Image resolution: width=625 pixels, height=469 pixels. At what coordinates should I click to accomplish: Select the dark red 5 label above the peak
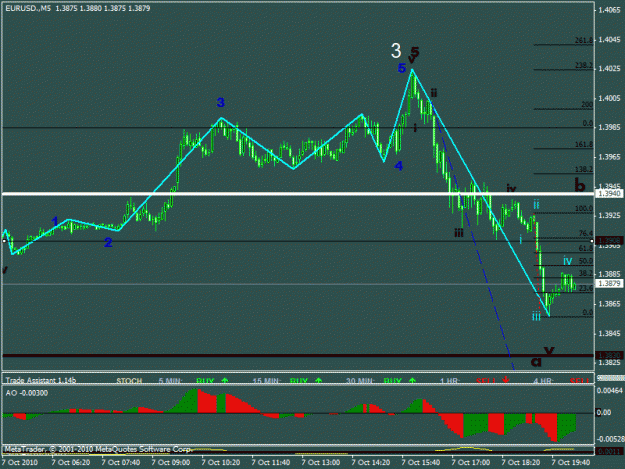pyautogui.click(x=415, y=51)
